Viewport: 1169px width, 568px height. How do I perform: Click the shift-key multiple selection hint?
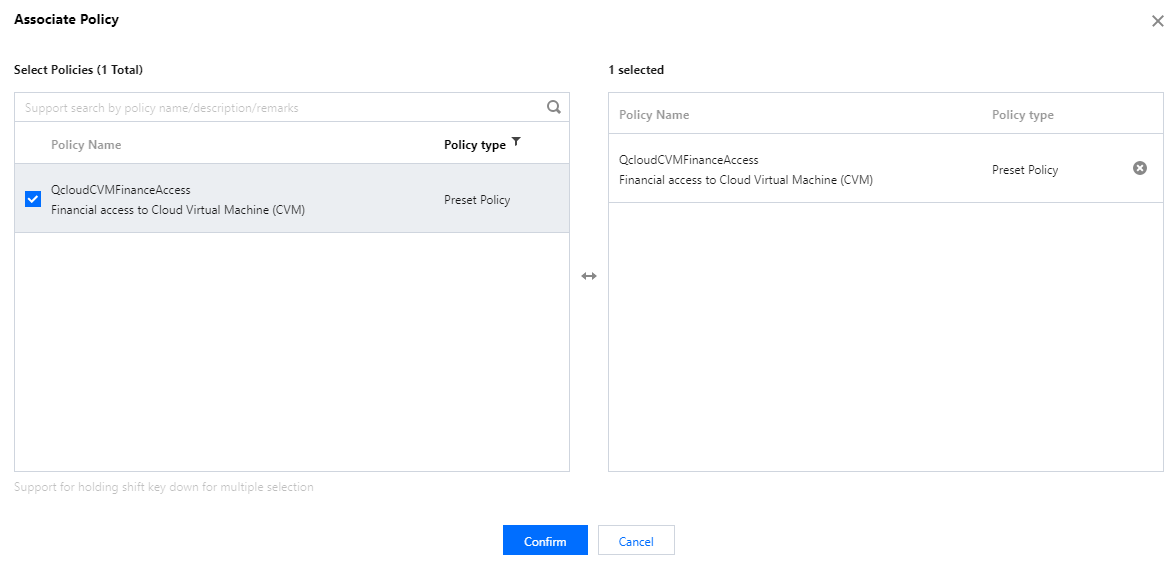tap(164, 487)
